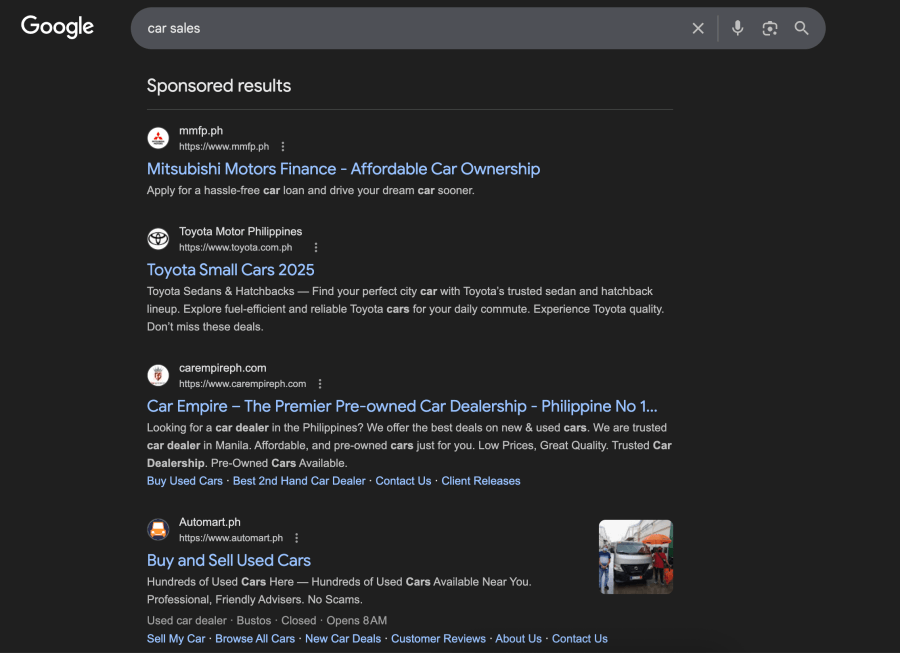Open the Client Releases sitelink

480,481
